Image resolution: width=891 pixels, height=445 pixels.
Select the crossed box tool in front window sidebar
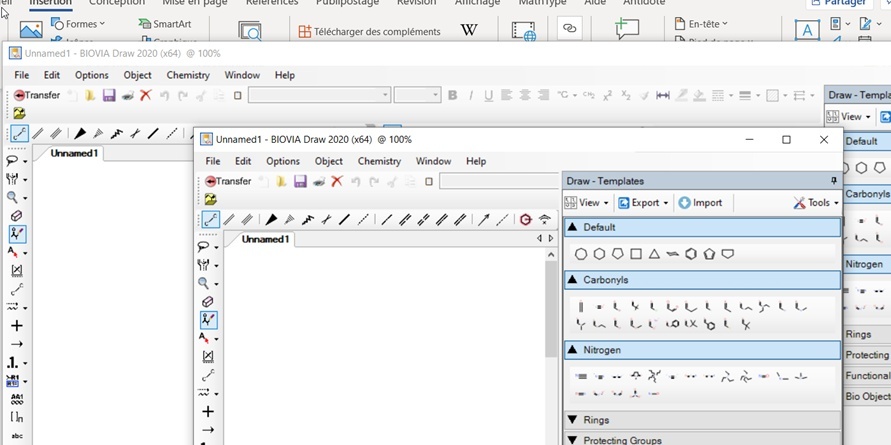[x=208, y=356]
